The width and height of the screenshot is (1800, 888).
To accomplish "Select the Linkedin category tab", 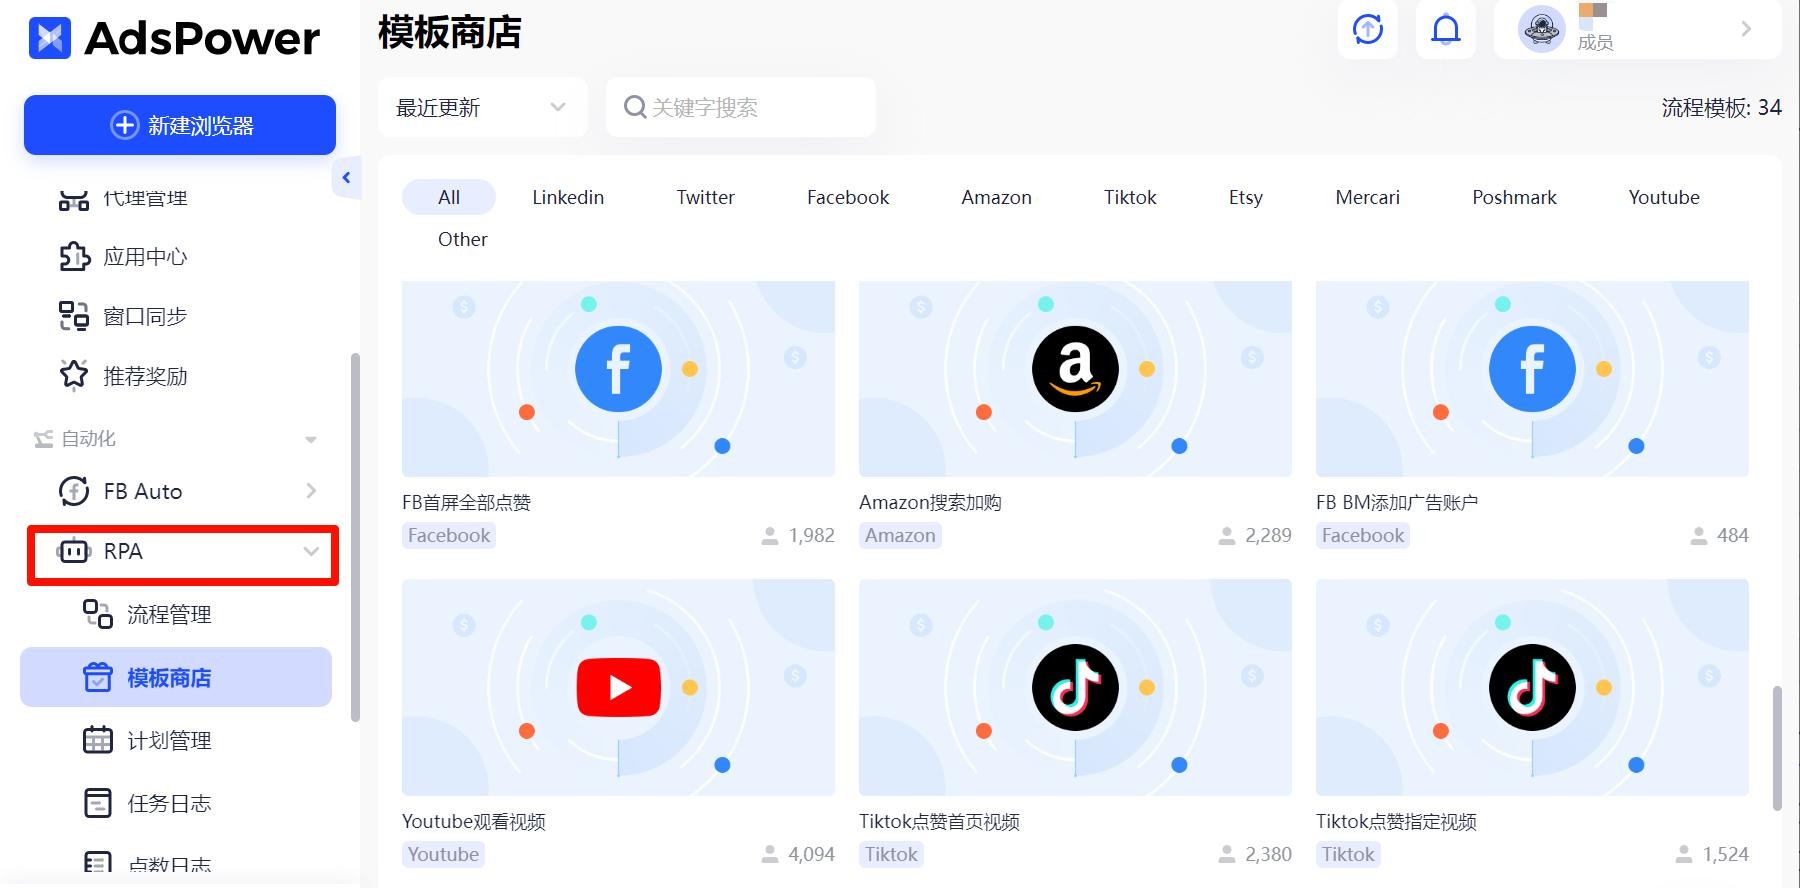I will 567,197.
